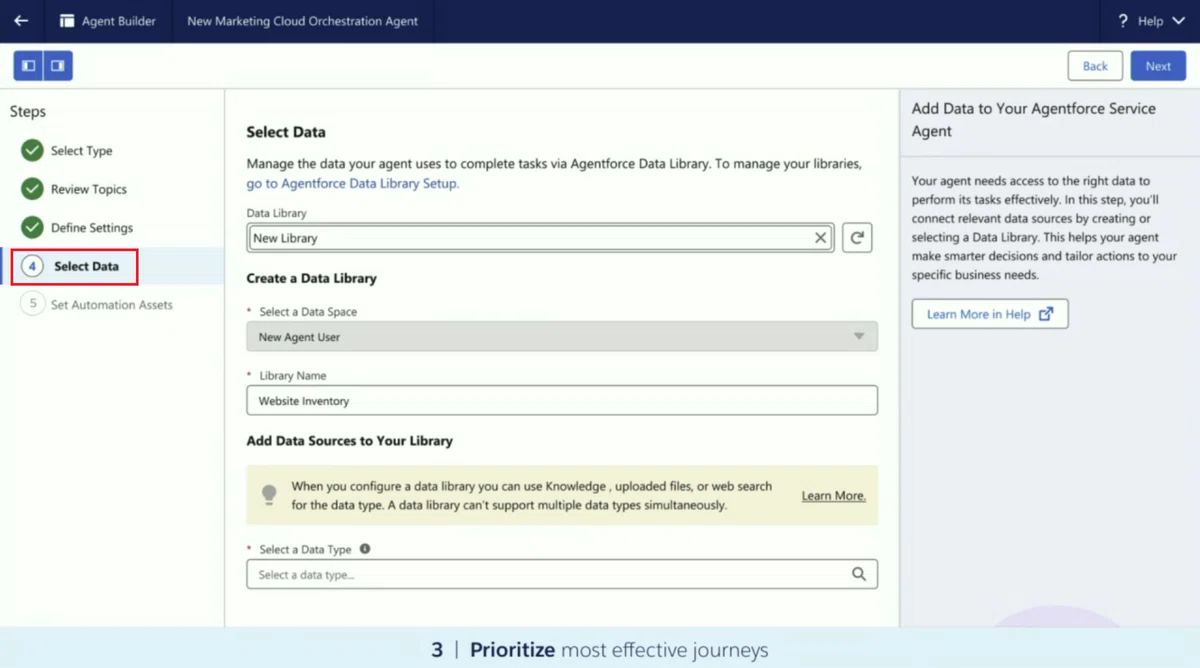Screen dimensions: 1200x668
Task: Open the Learn More link
Action: click(x=834, y=496)
